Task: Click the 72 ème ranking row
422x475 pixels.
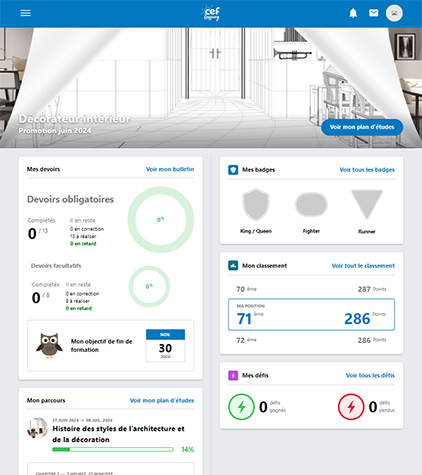Action: tap(311, 340)
